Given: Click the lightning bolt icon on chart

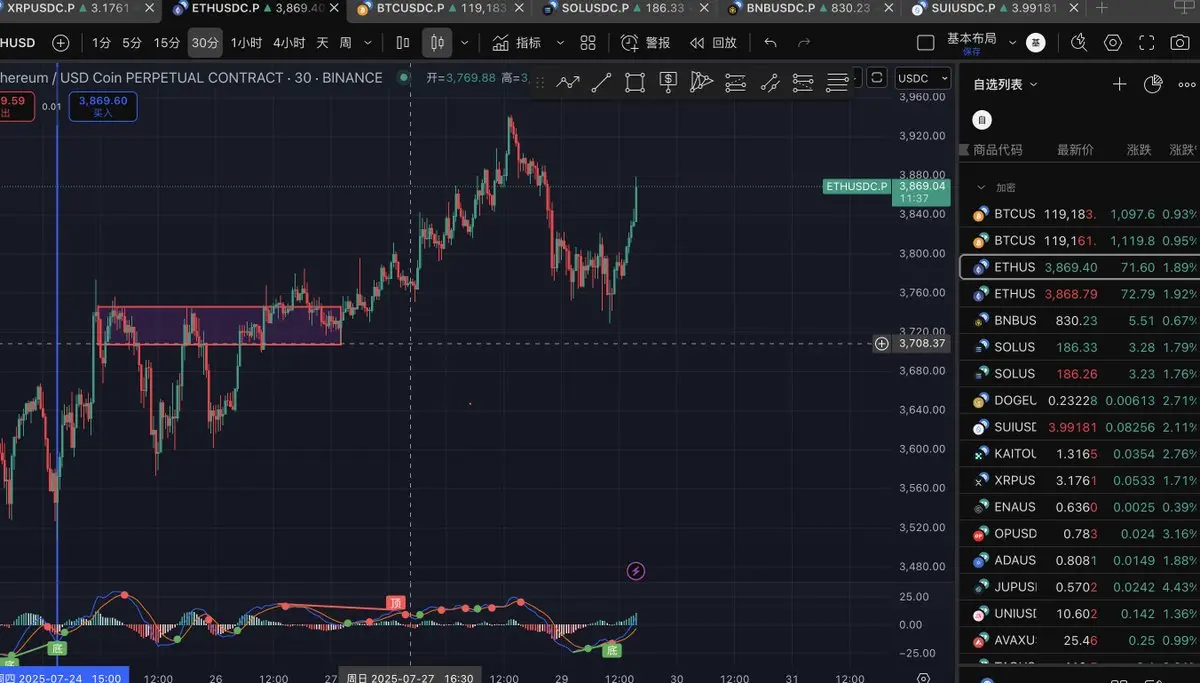Looking at the screenshot, I should (x=636, y=571).
